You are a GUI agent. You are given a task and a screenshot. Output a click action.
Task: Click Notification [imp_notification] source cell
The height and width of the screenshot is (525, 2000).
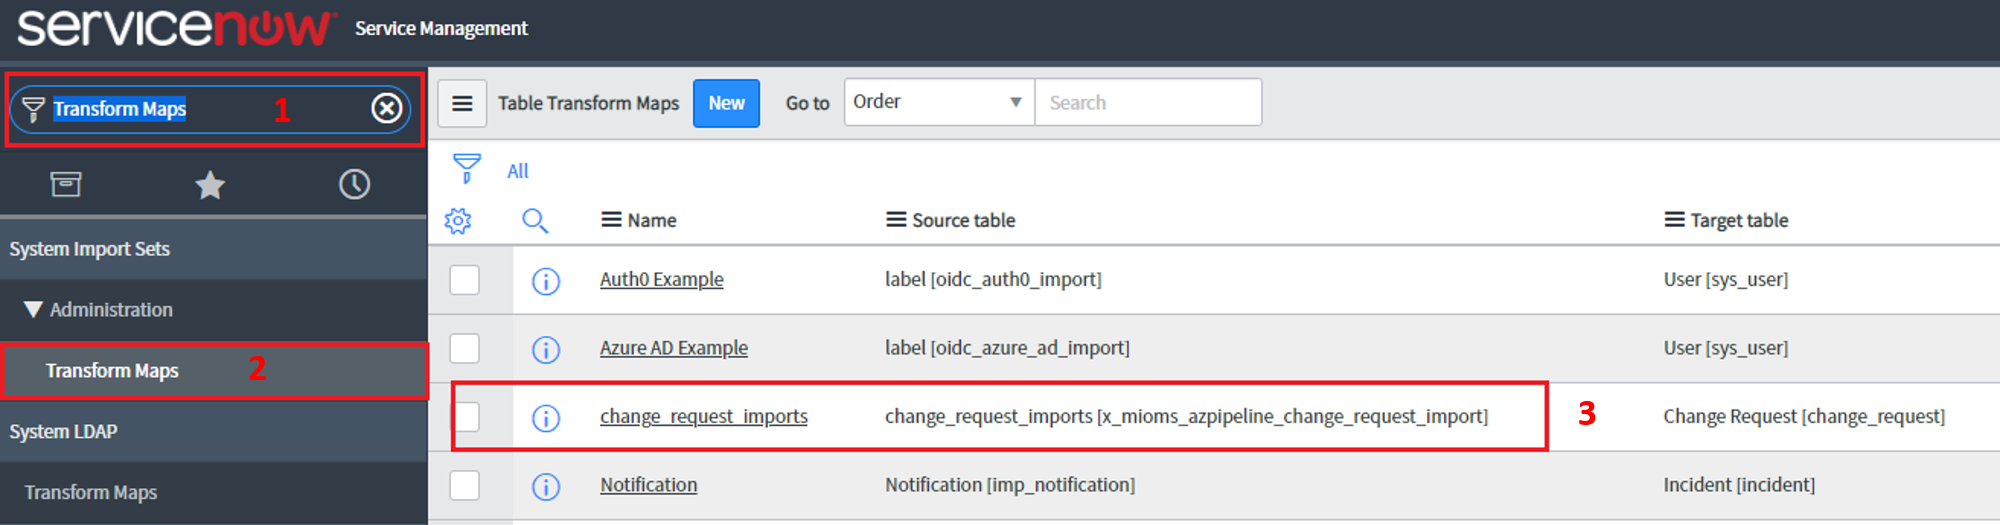pyautogui.click(x=1010, y=485)
